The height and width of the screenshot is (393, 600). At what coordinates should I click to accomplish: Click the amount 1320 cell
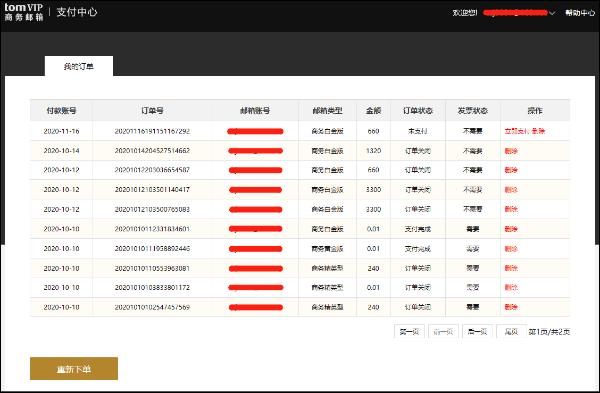pos(373,151)
